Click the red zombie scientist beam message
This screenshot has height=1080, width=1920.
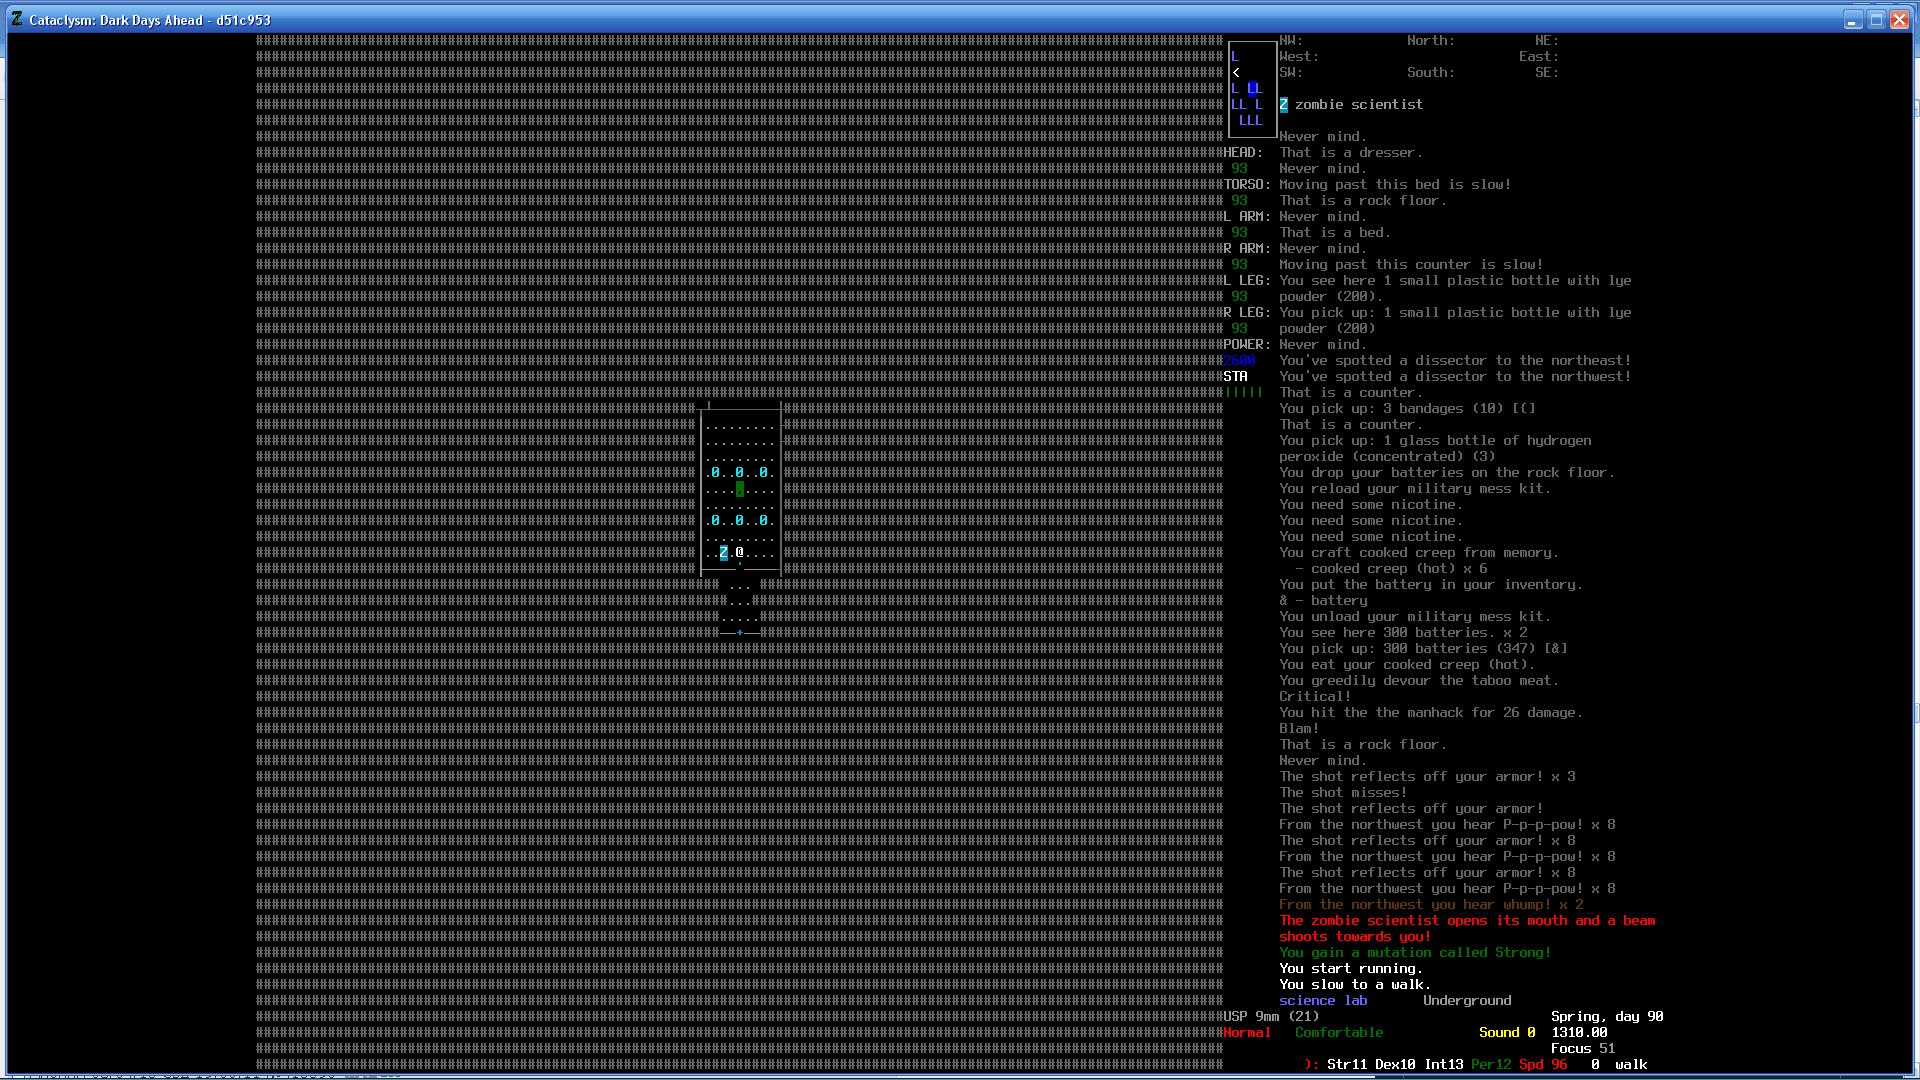(1466, 921)
